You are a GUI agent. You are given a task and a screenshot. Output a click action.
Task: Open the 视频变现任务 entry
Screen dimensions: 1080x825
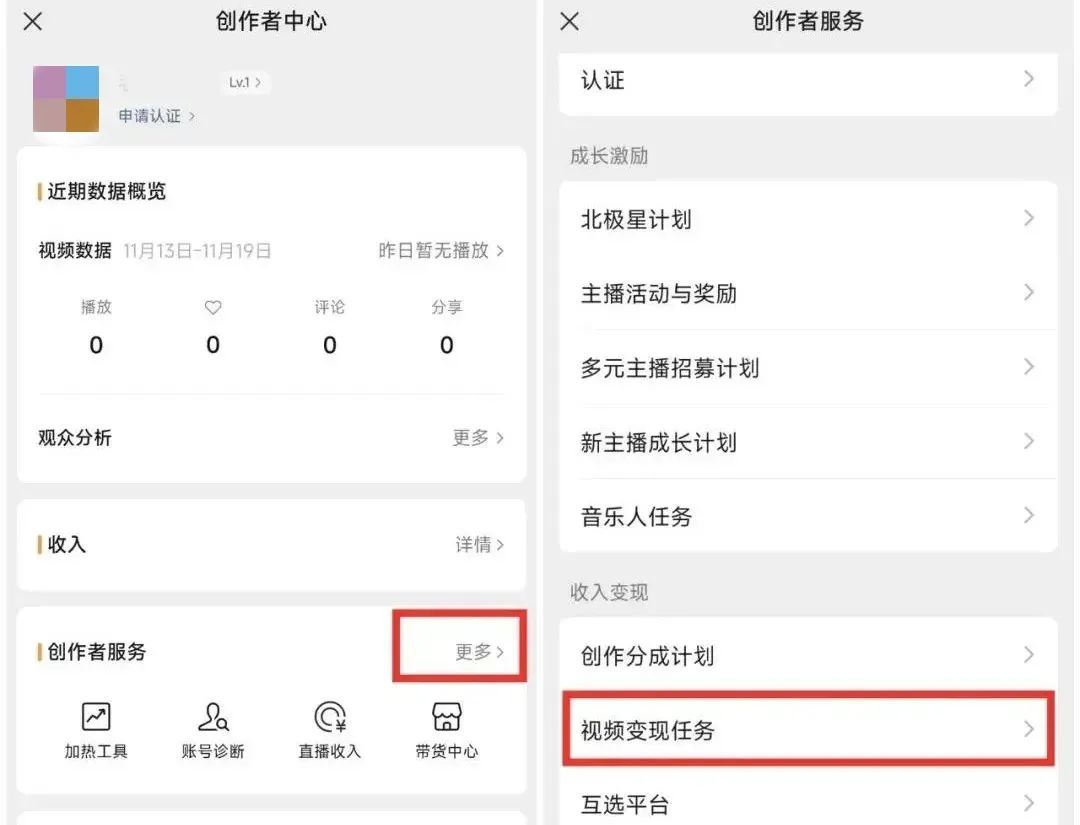[807, 730]
